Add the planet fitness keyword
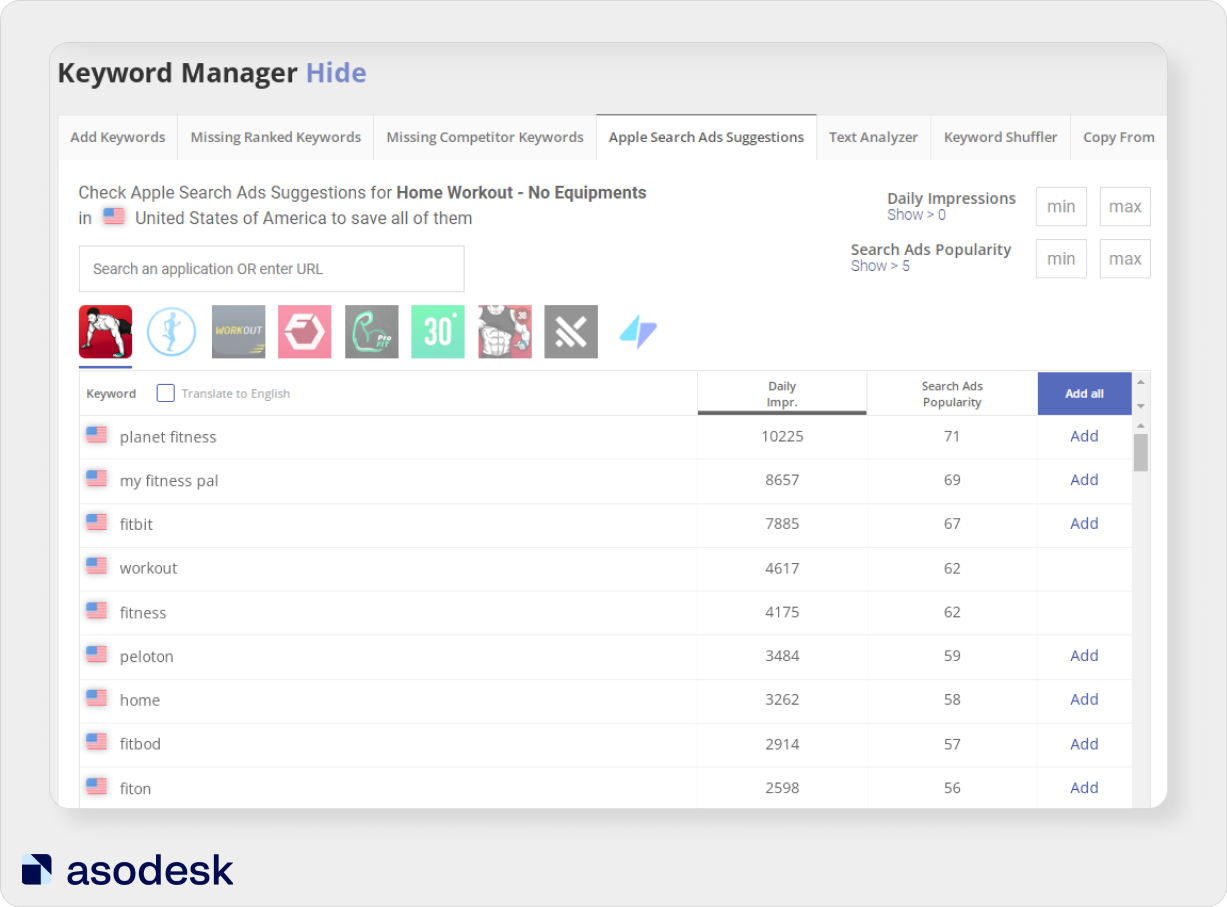Screen dimensions: 1227x907 (x=1084, y=436)
